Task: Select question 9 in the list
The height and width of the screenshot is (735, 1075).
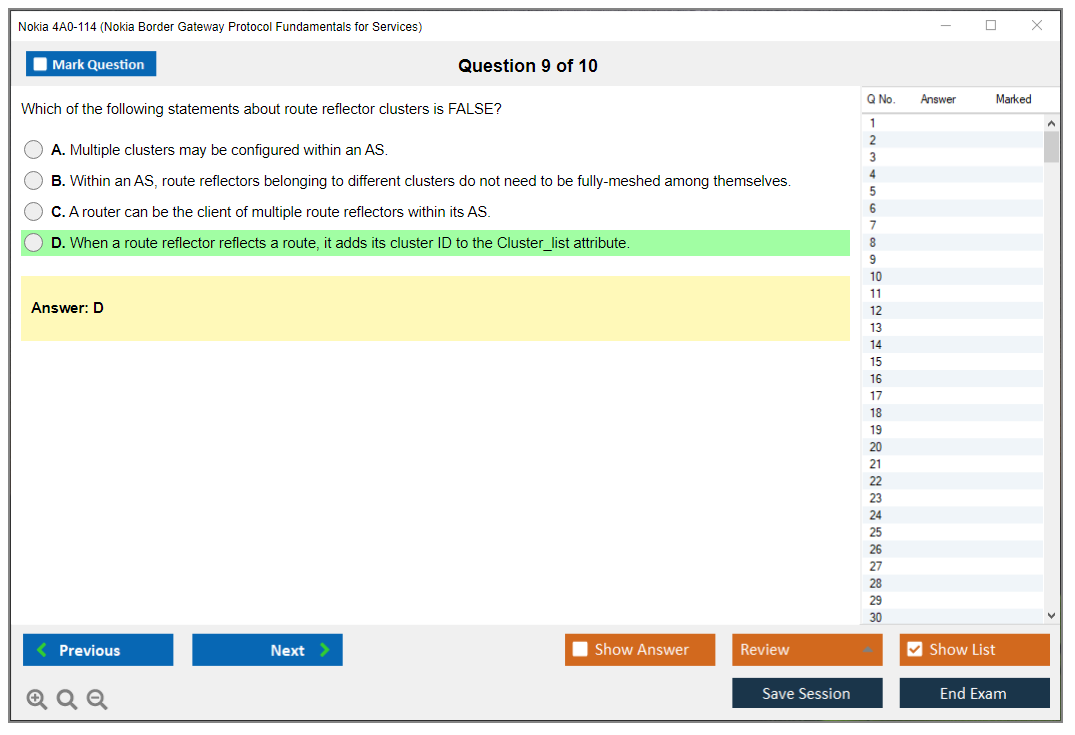Action: pyautogui.click(x=874, y=259)
